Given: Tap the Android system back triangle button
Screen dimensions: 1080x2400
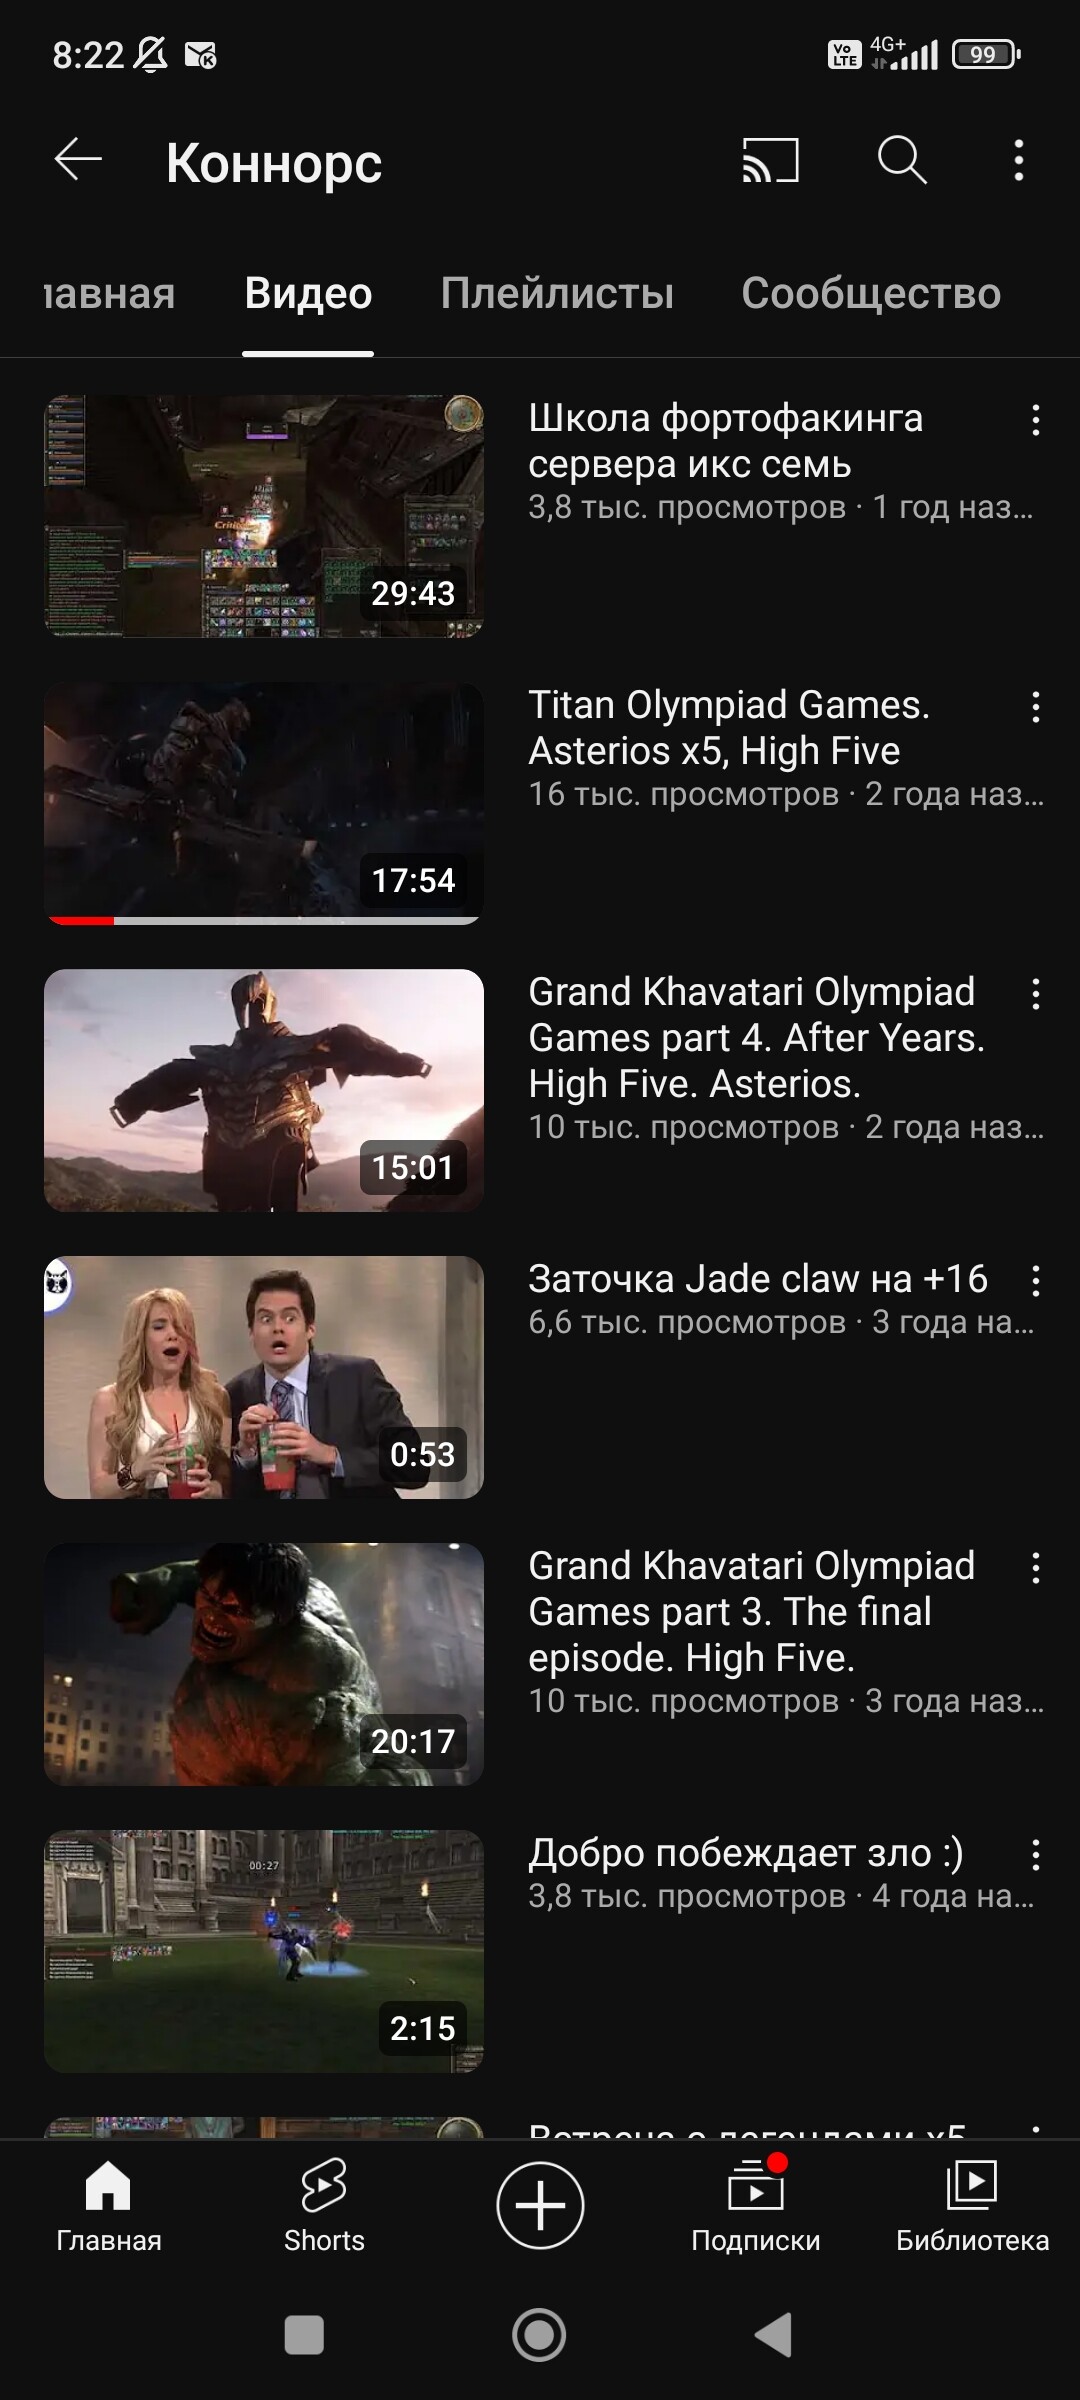Looking at the screenshot, I should 772,2336.
